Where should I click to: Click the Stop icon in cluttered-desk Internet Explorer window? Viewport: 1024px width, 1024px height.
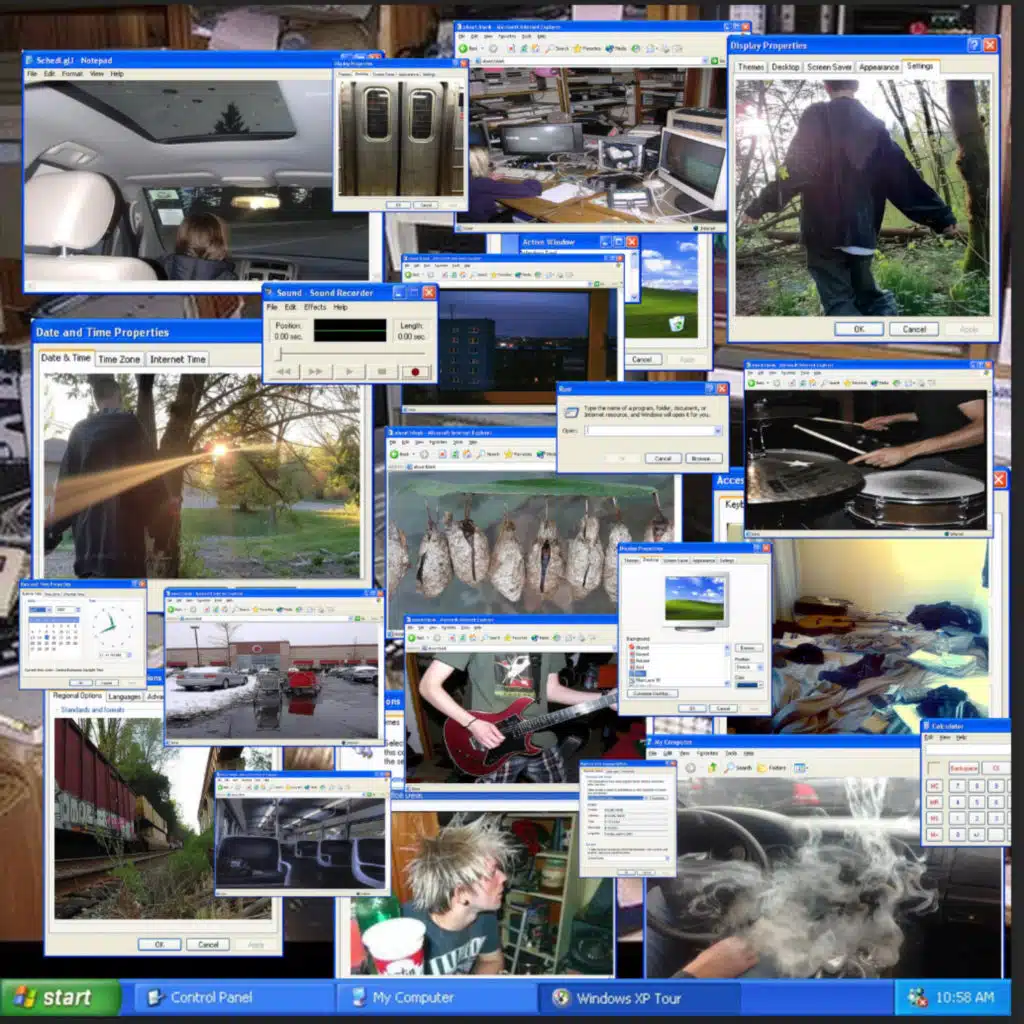coord(511,48)
